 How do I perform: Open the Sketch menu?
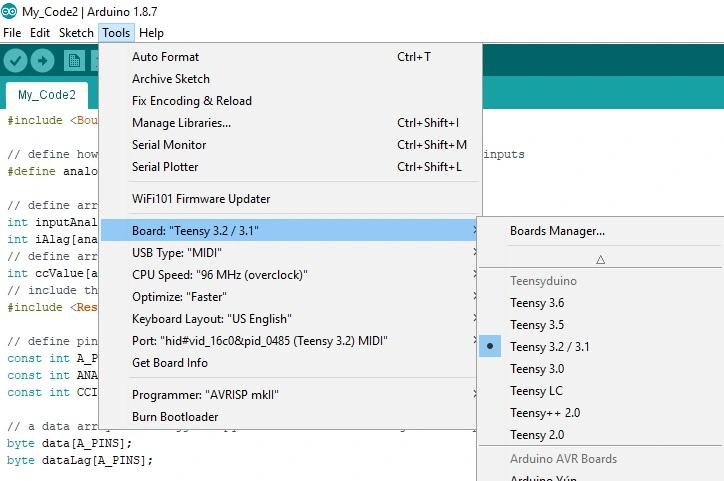point(76,33)
